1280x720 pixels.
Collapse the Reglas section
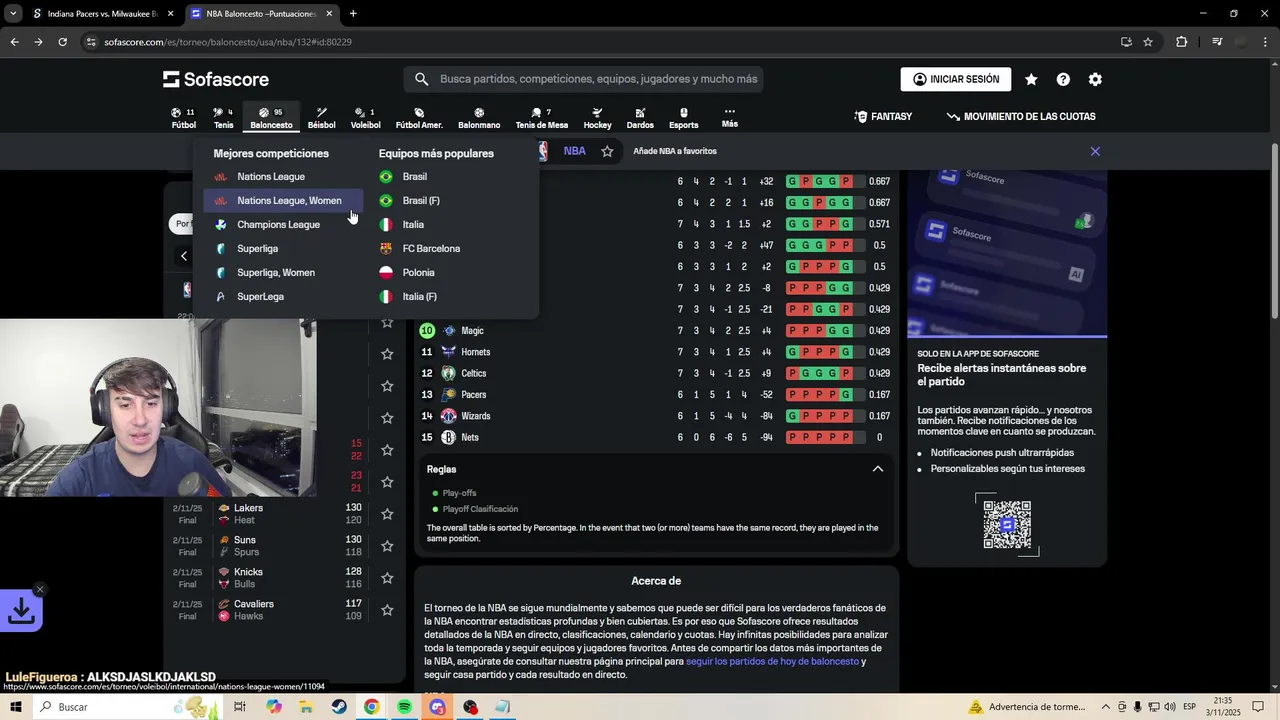[x=878, y=469]
